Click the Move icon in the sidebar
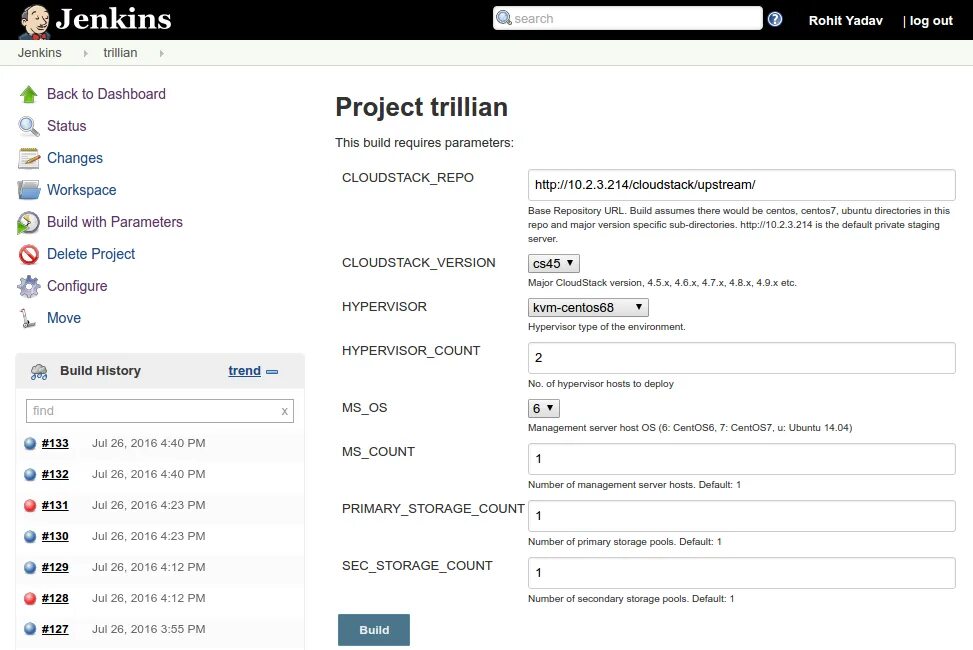The height and width of the screenshot is (650, 973). (27, 318)
